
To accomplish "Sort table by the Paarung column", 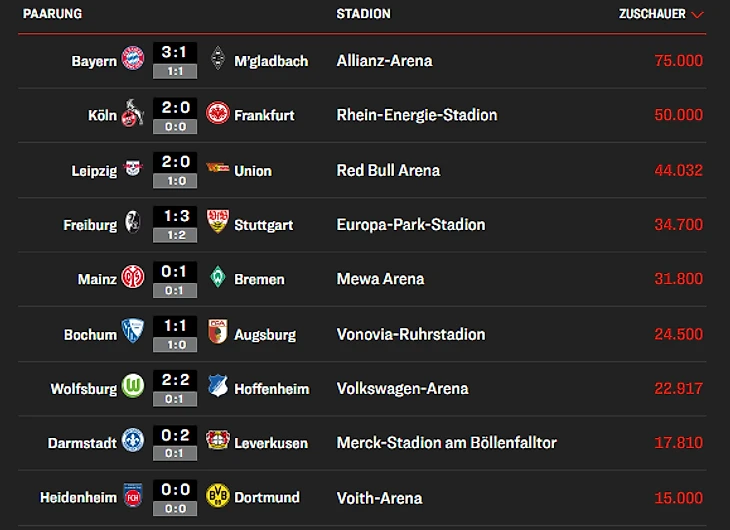I will click(x=52, y=14).
